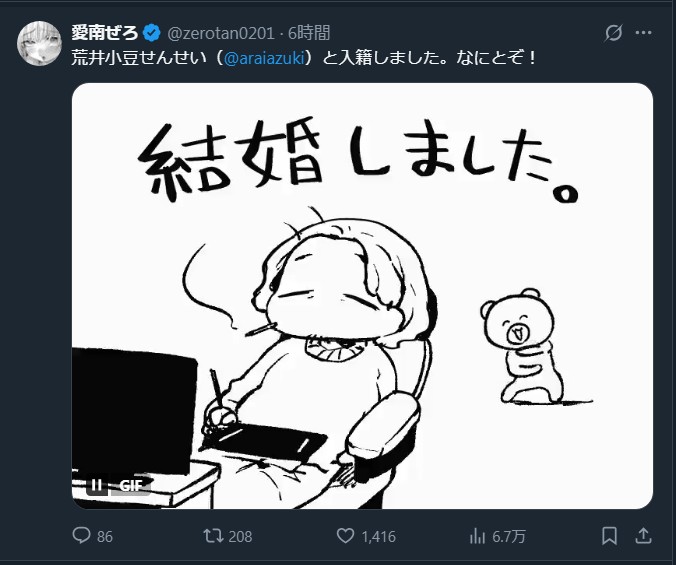Click the profile avatar picture
Image resolution: width=676 pixels, height=565 pixels.
point(39,43)
